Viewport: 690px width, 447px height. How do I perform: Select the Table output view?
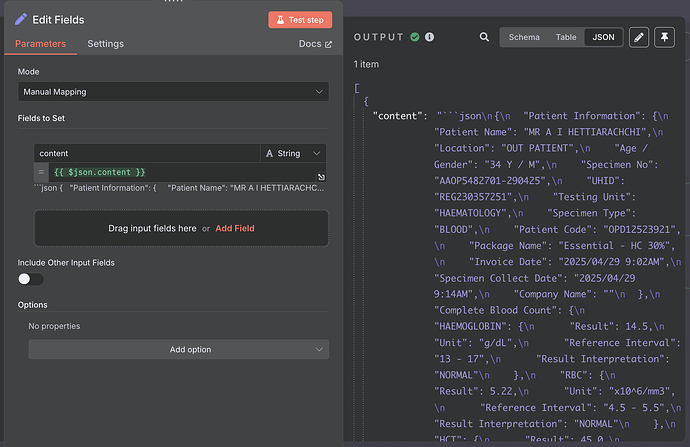tap(566, 37)
